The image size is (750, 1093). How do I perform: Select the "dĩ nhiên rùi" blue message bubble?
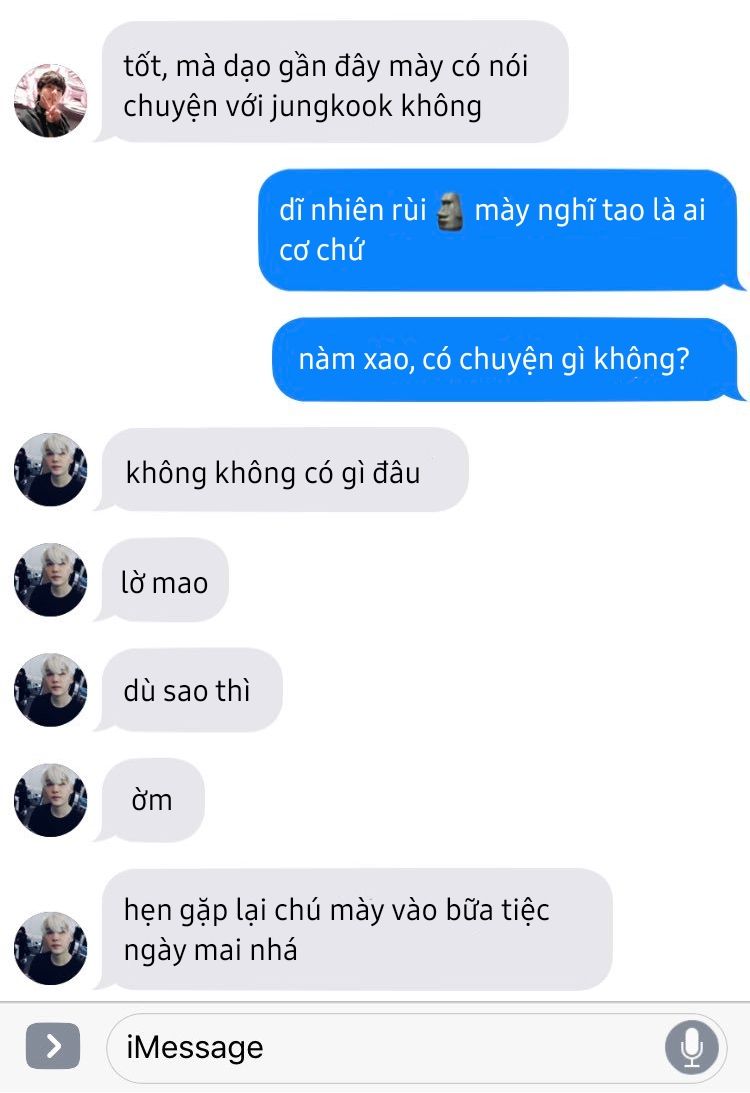pyautogui.click(x=500, y=230)
